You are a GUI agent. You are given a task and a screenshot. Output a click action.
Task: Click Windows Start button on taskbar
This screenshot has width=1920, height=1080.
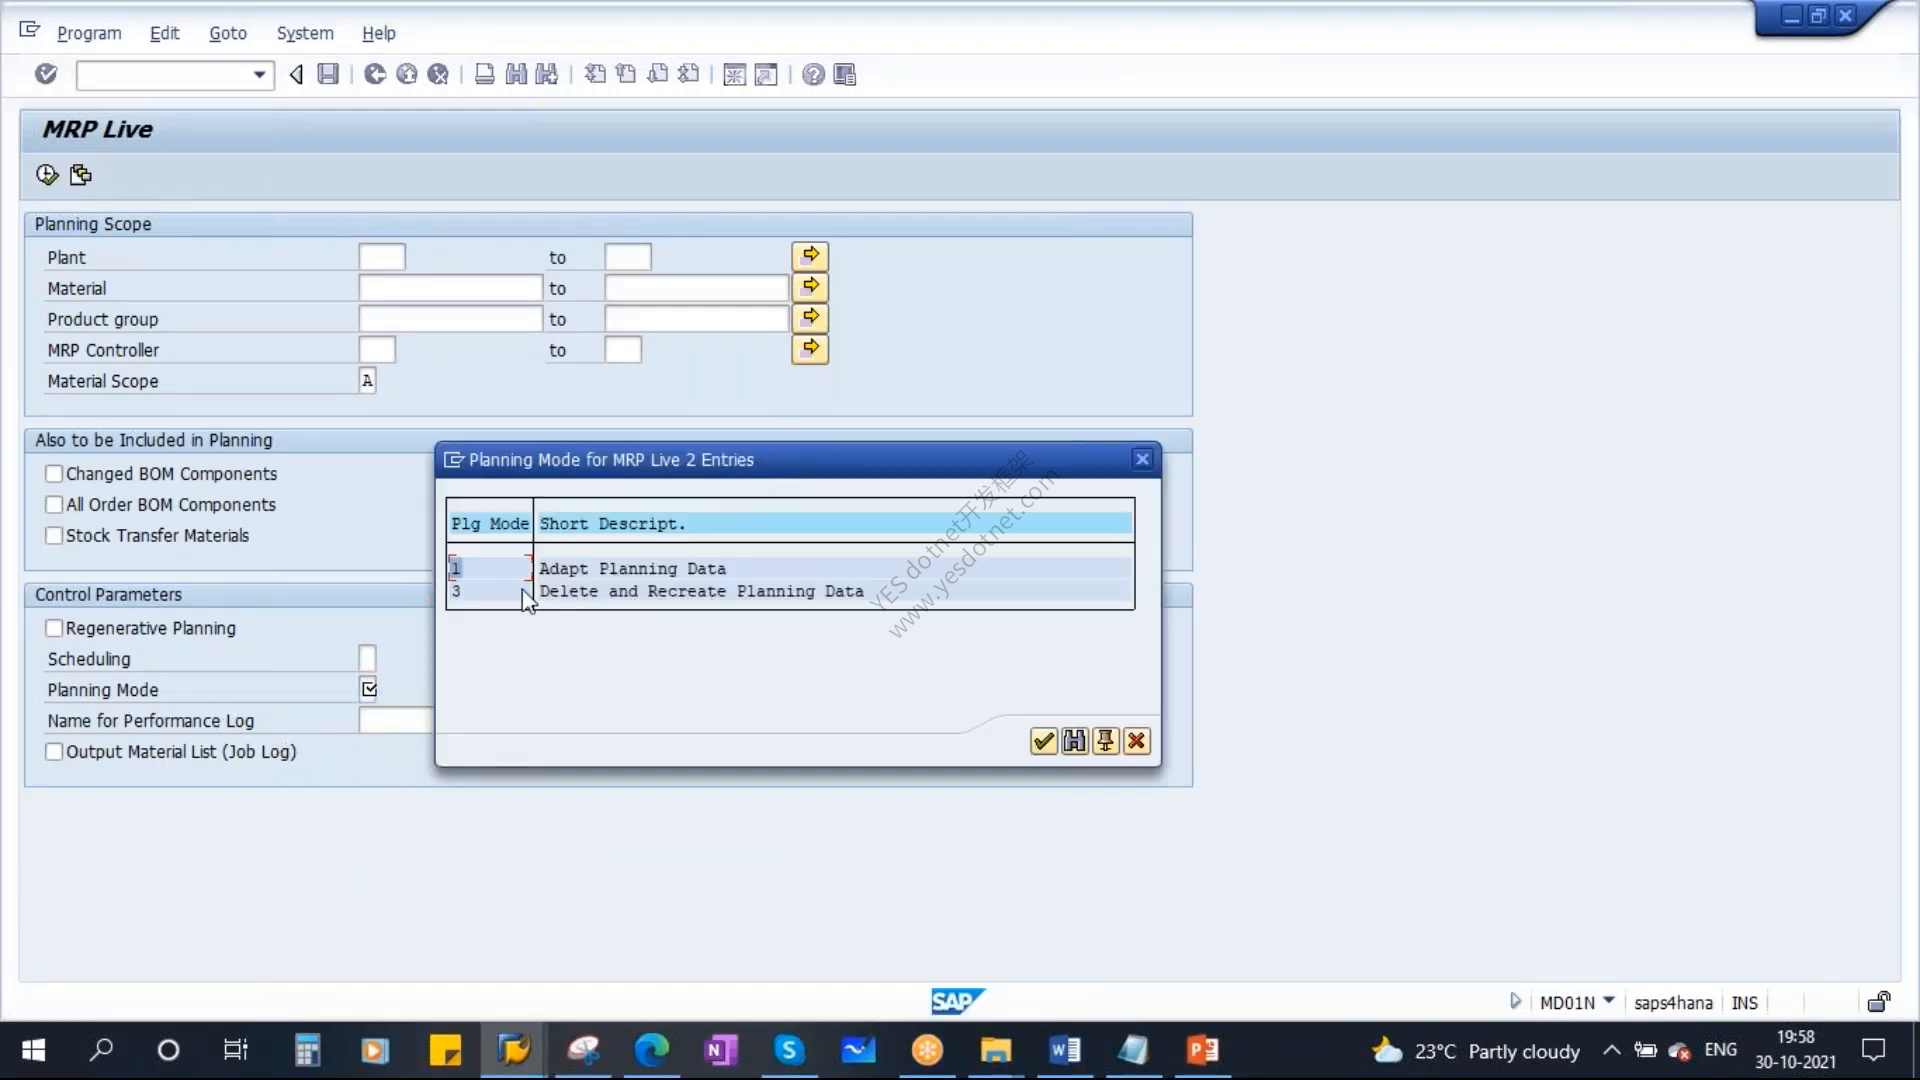[34, 1050]
